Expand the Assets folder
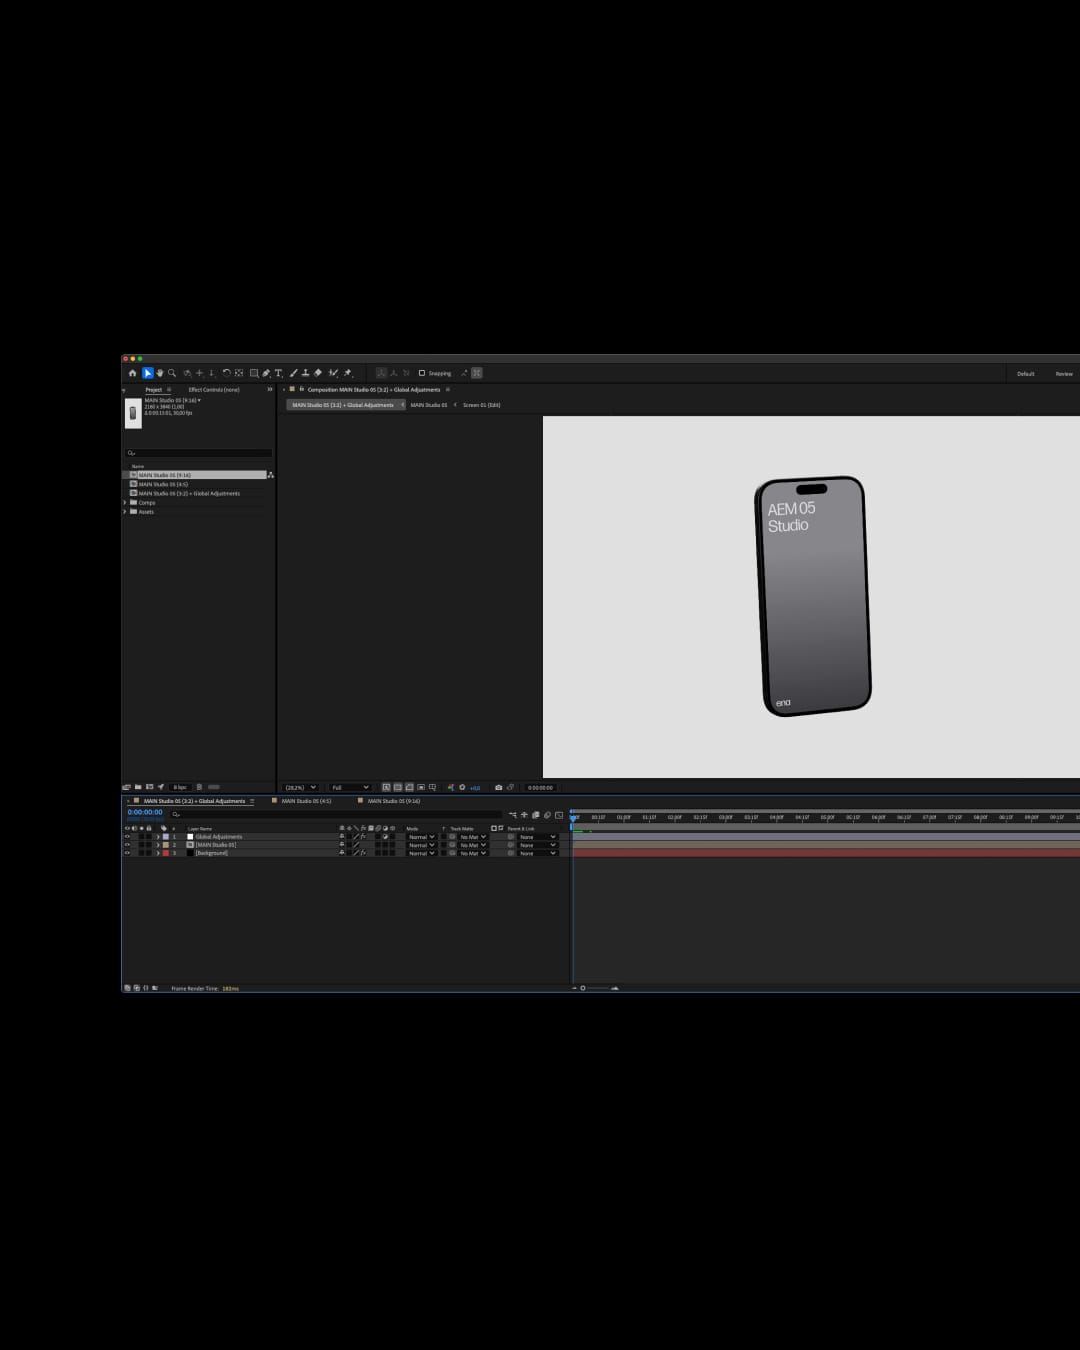Viewport: 1080px width, 1350px height. 125,511
